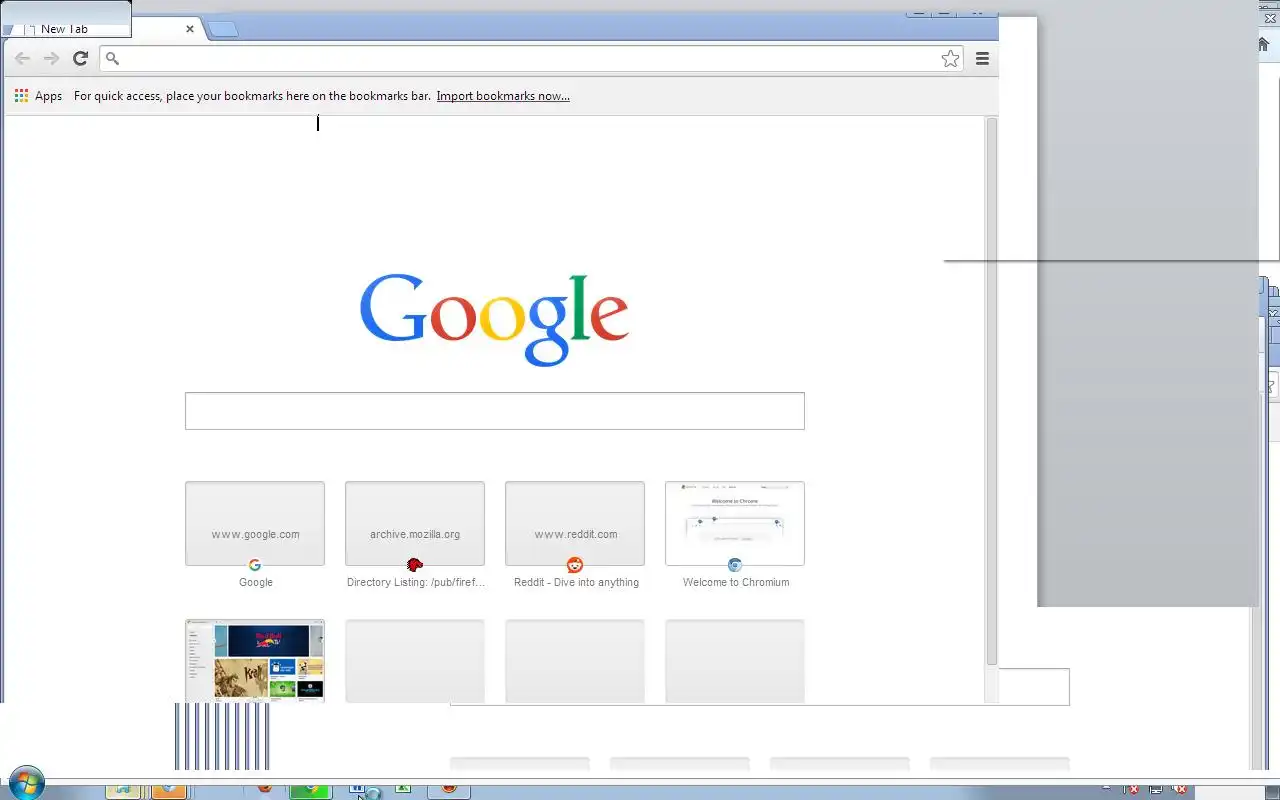
Task: Open the Windows Start menu orb
Action: tap(26, 783)
